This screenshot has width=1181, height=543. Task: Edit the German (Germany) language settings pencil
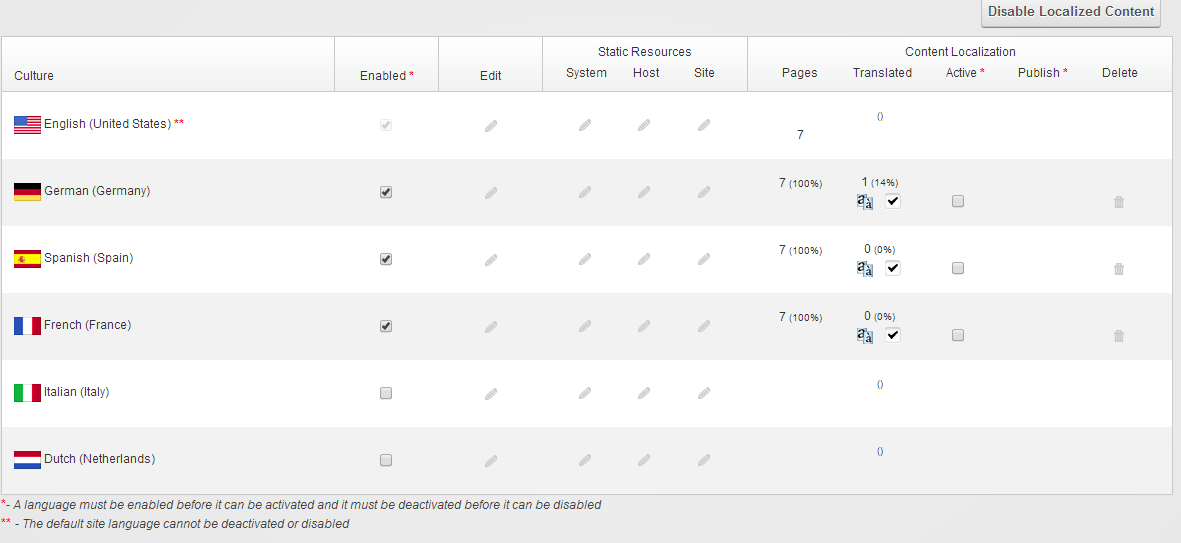(x=491, y=193)
